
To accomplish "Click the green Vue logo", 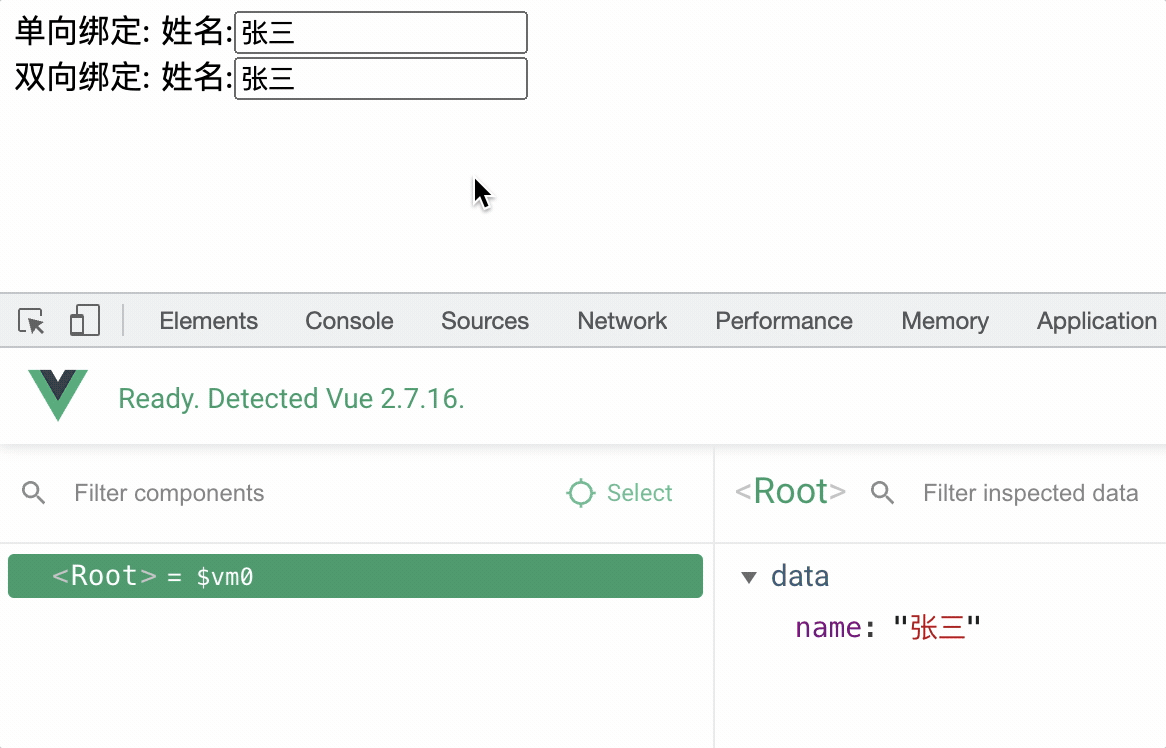I will point(58,395).
